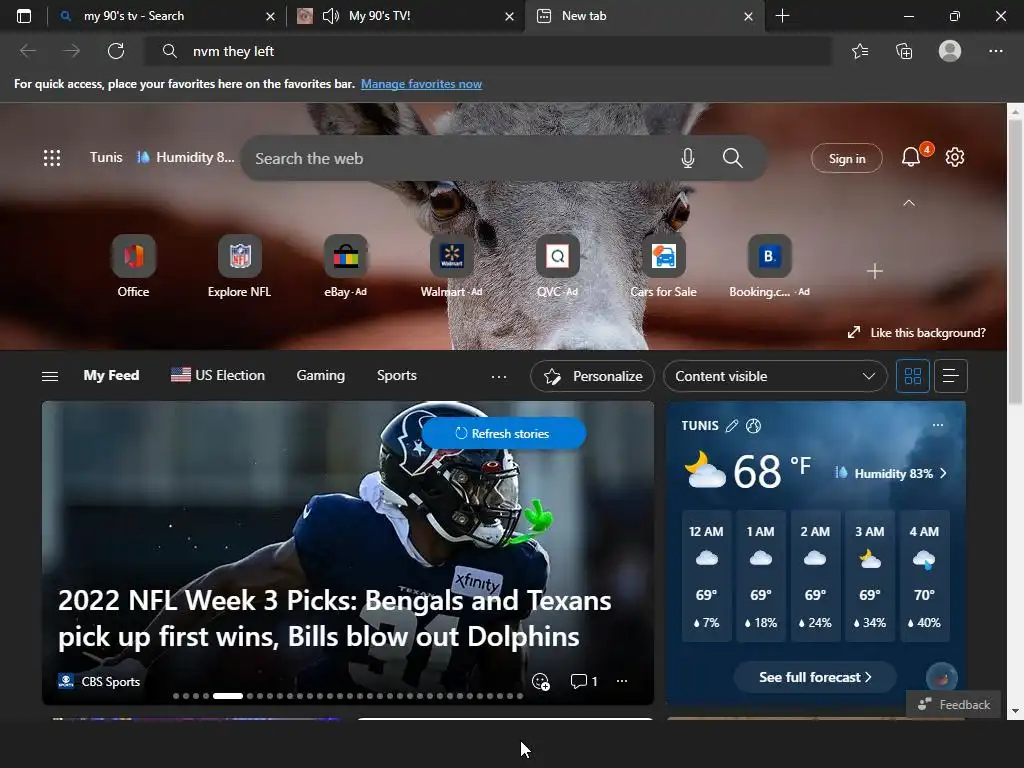Image resolution: width=1024 pixels, height=768 pixels.
Task: Select the My Feed category
Action: pyautogui.click(x=111, y=376)
